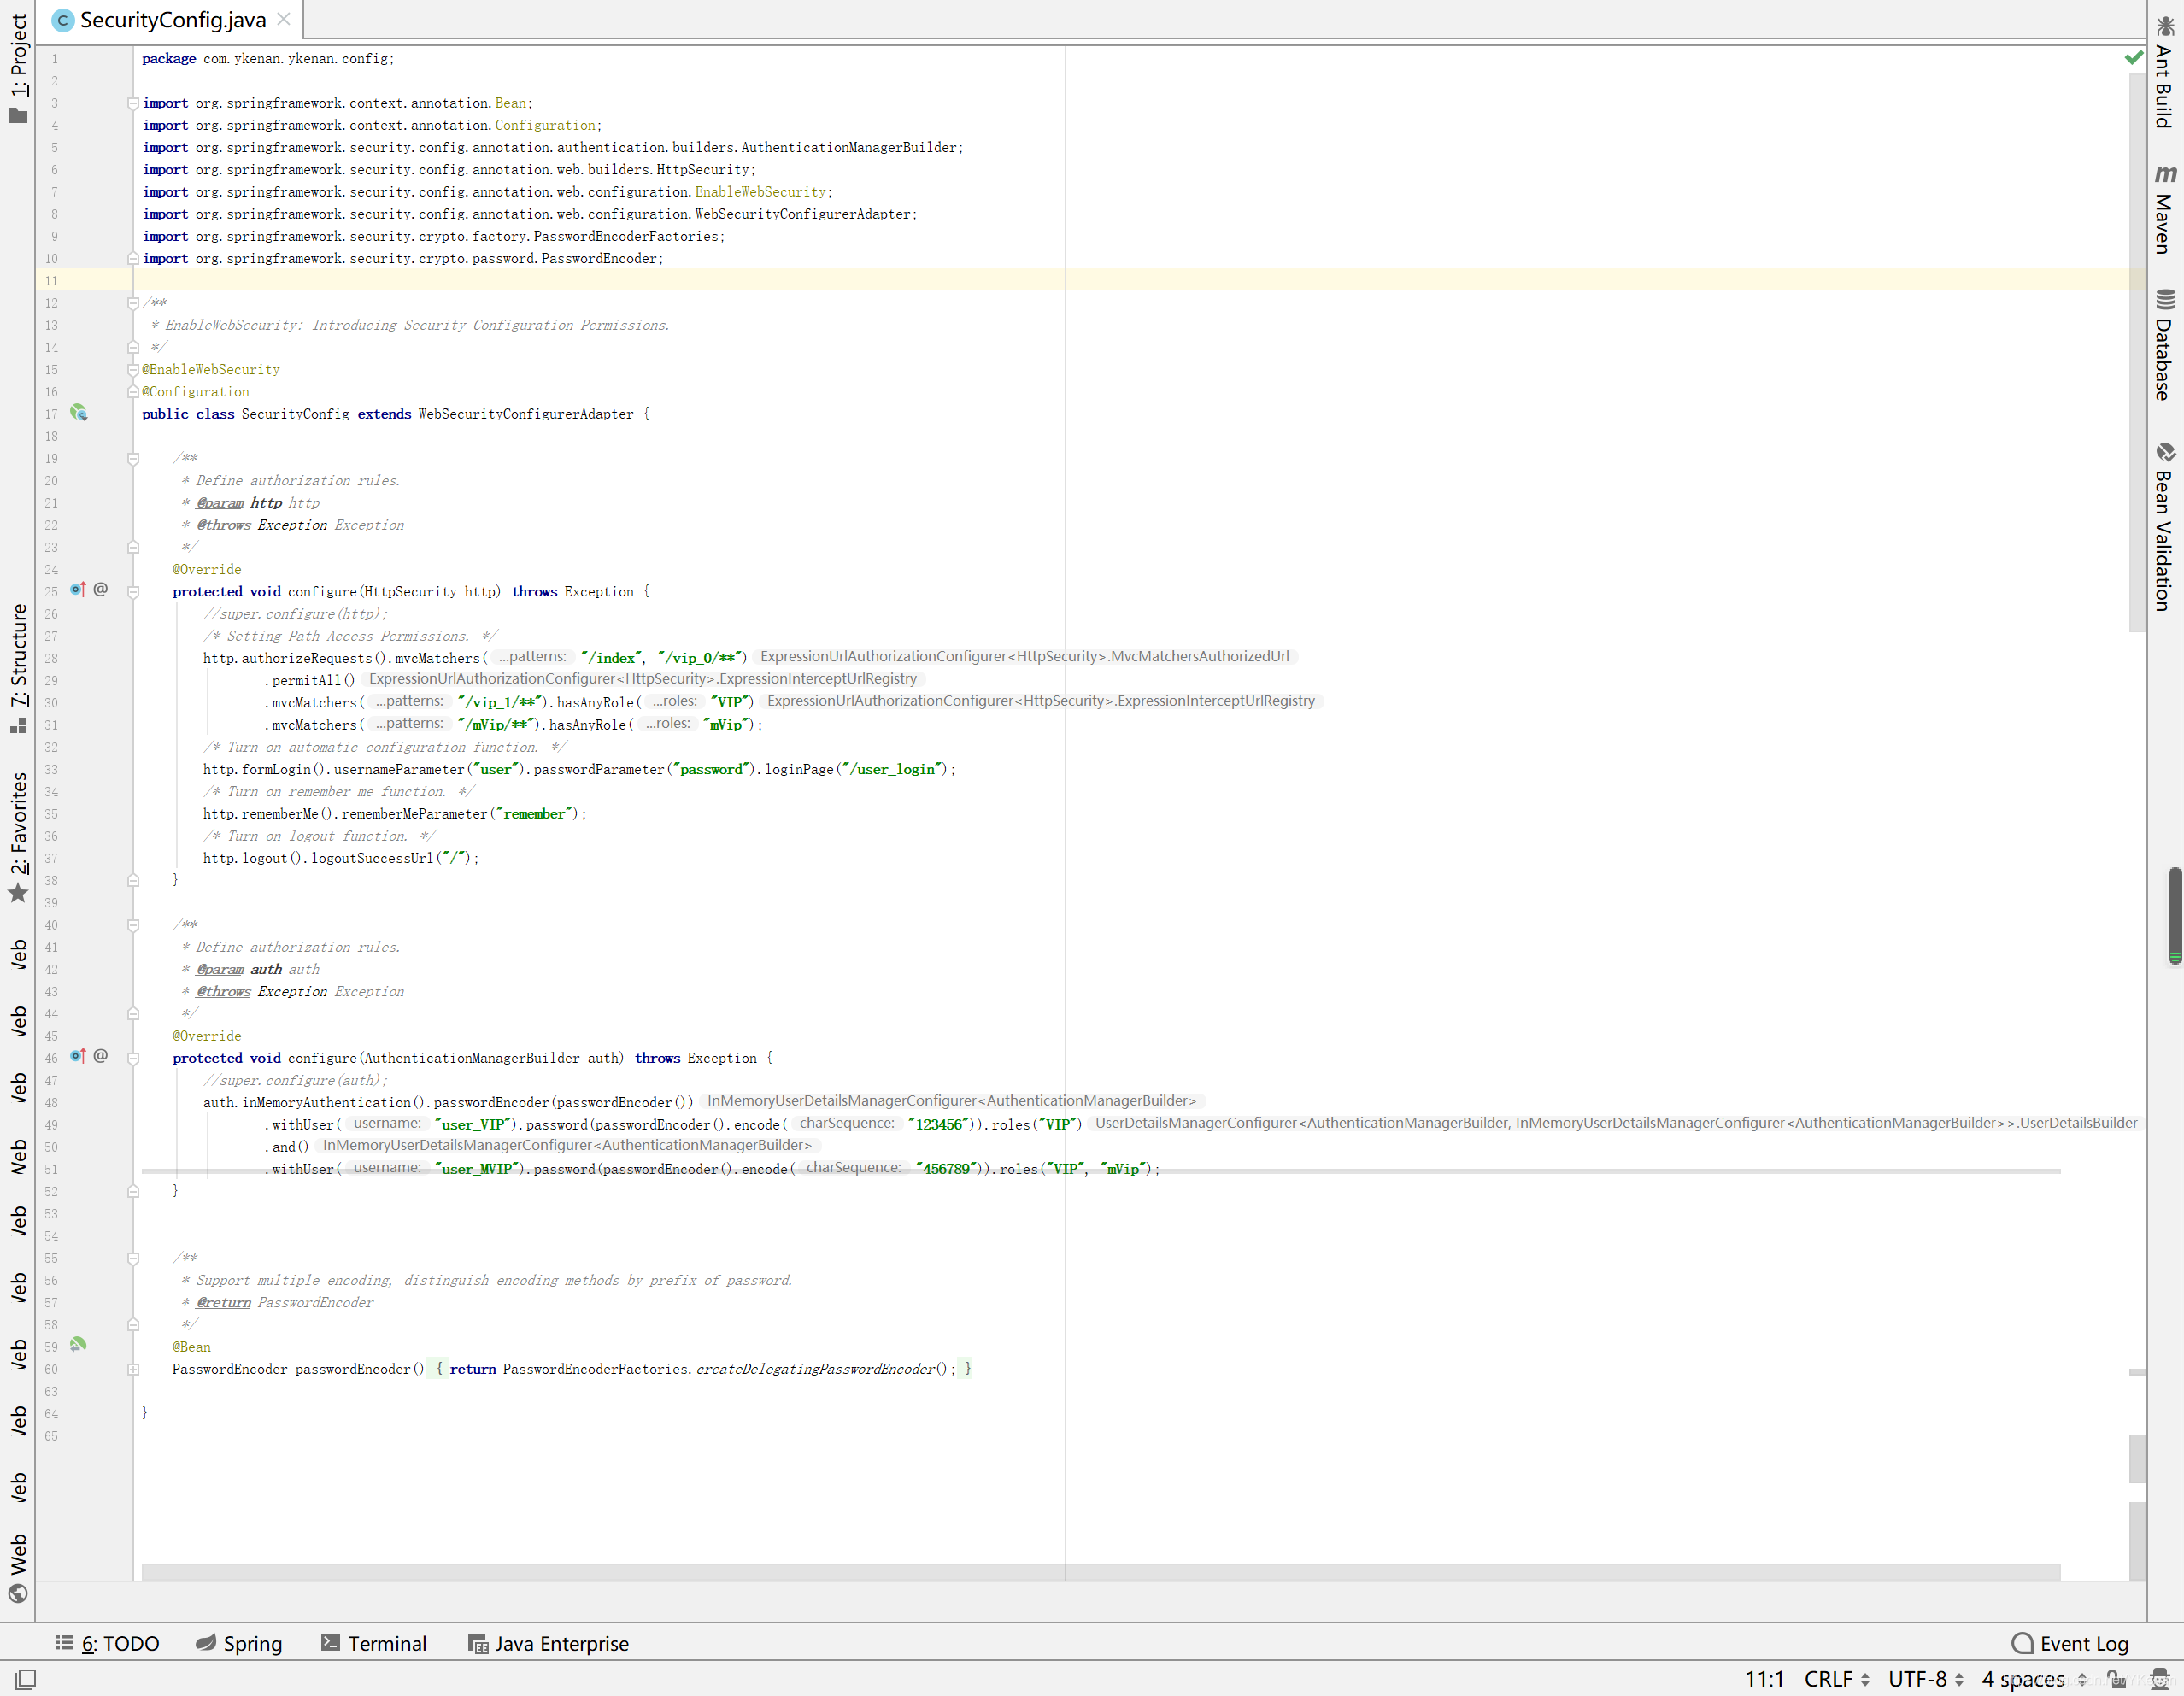
Task: Open the Ant Build tool window
Action: pos(2165,72)
